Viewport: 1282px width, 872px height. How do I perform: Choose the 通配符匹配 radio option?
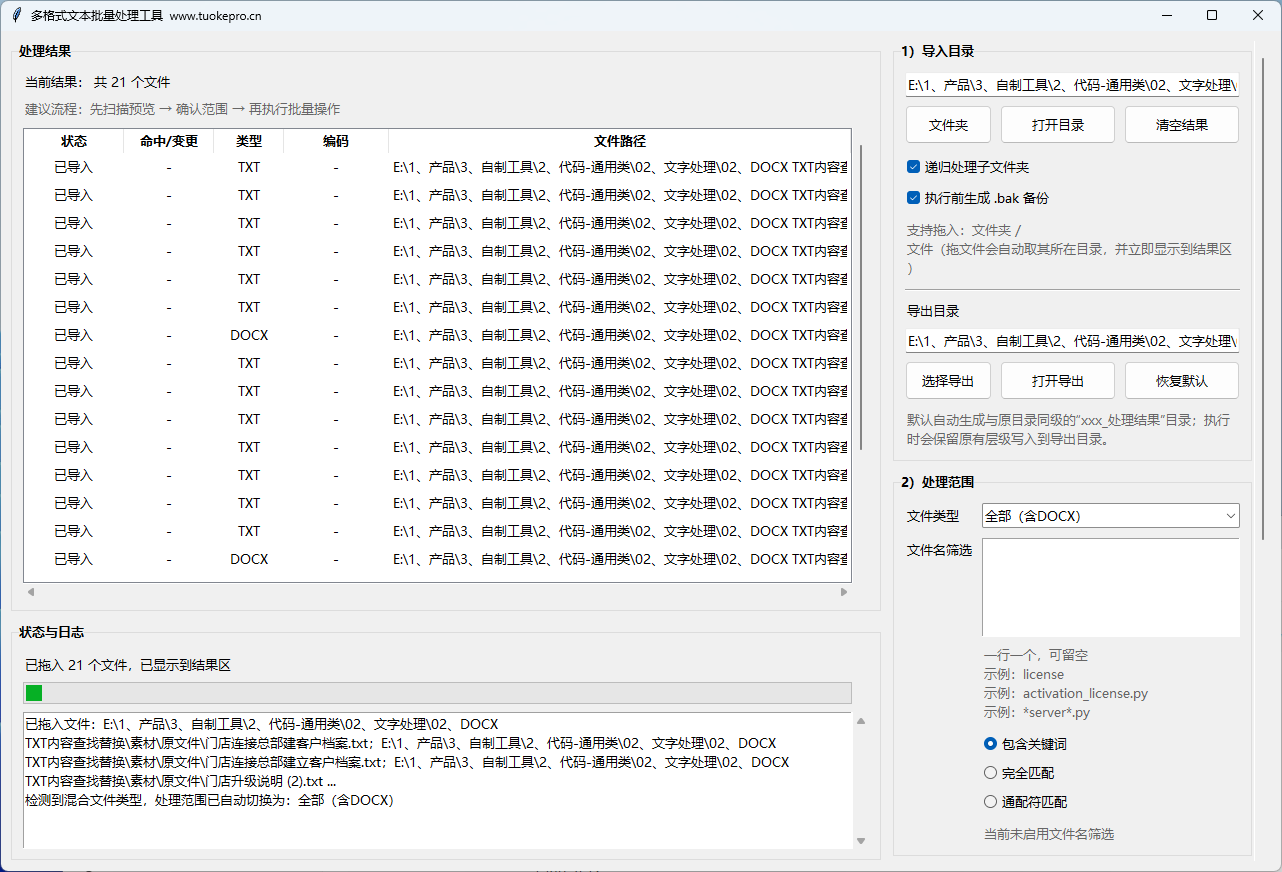click(991, 802)
